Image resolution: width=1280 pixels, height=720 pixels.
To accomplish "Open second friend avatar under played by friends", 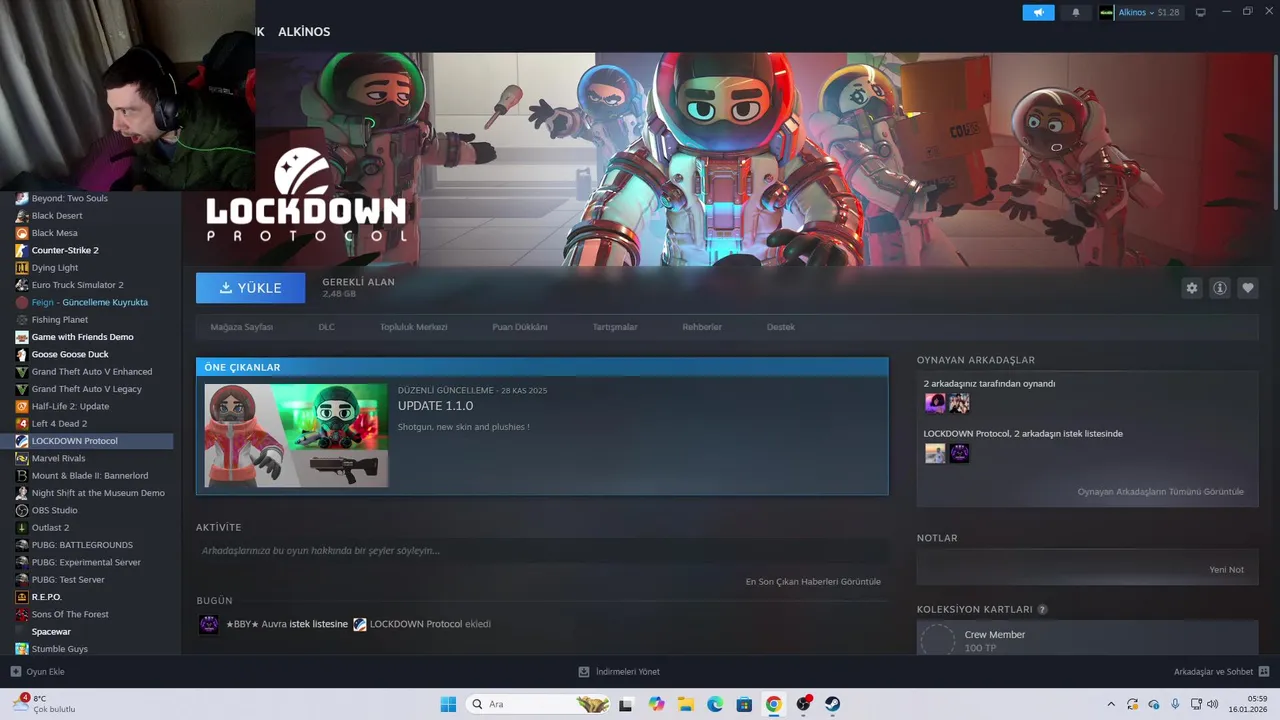I will coord(959,403).
